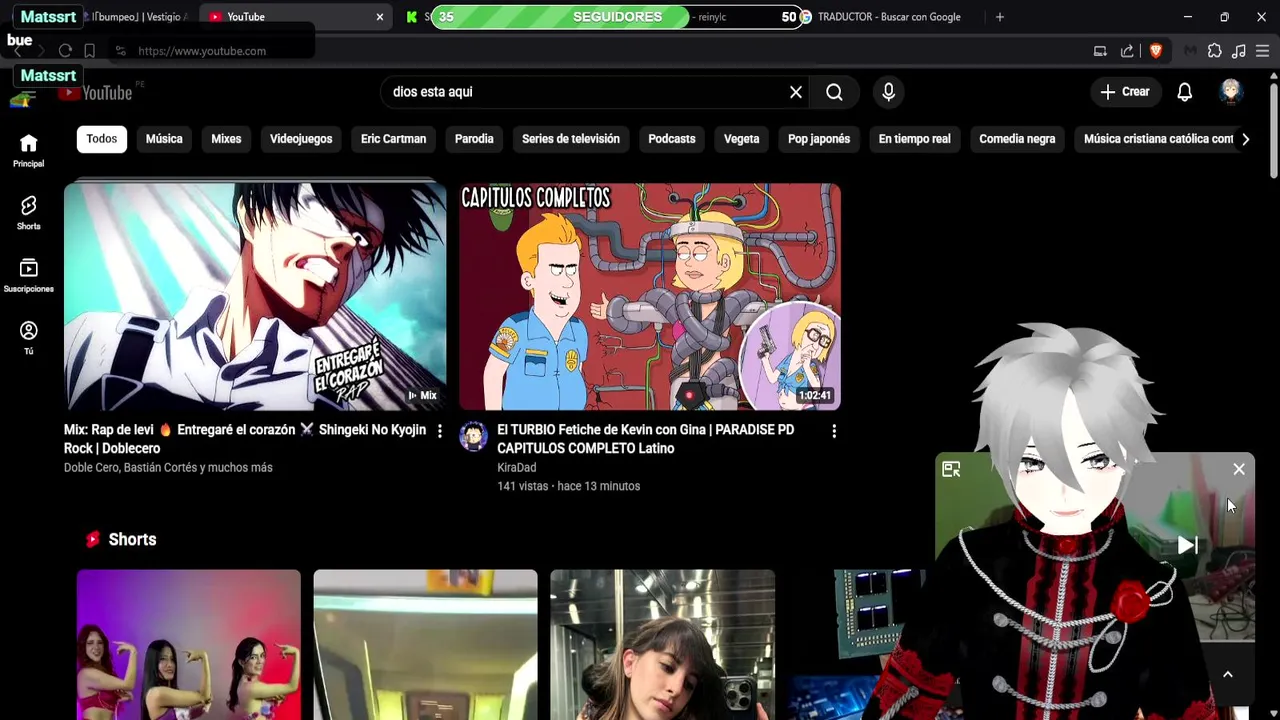Open the music note playlist icon in toolbar

(x=1238, y=51)
